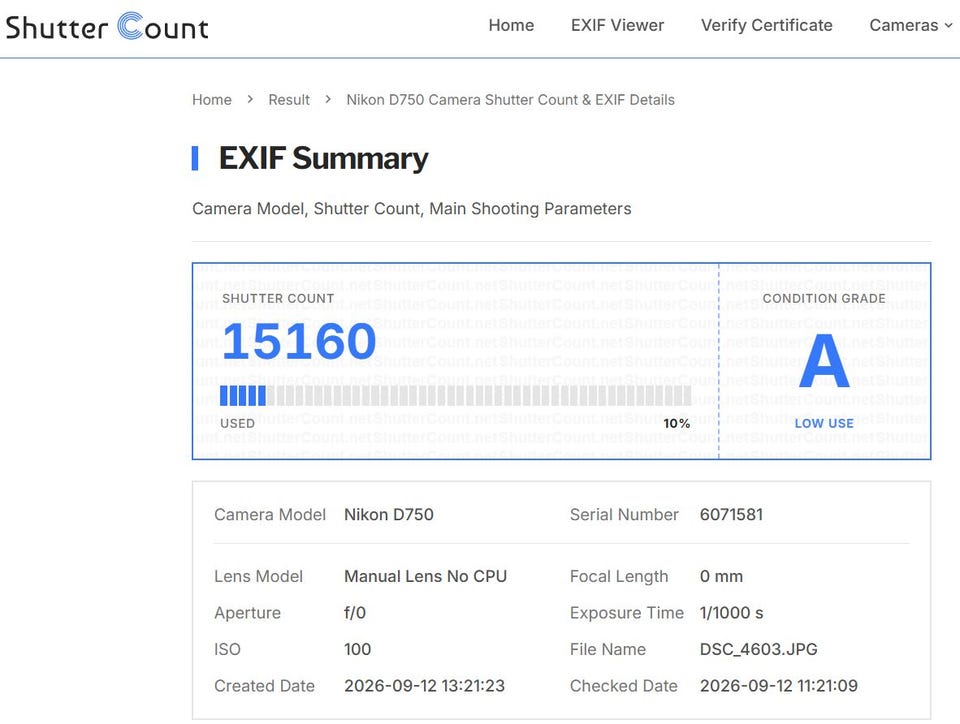Open the Home navigation item
960x724 pixels.
click(511, 25)
